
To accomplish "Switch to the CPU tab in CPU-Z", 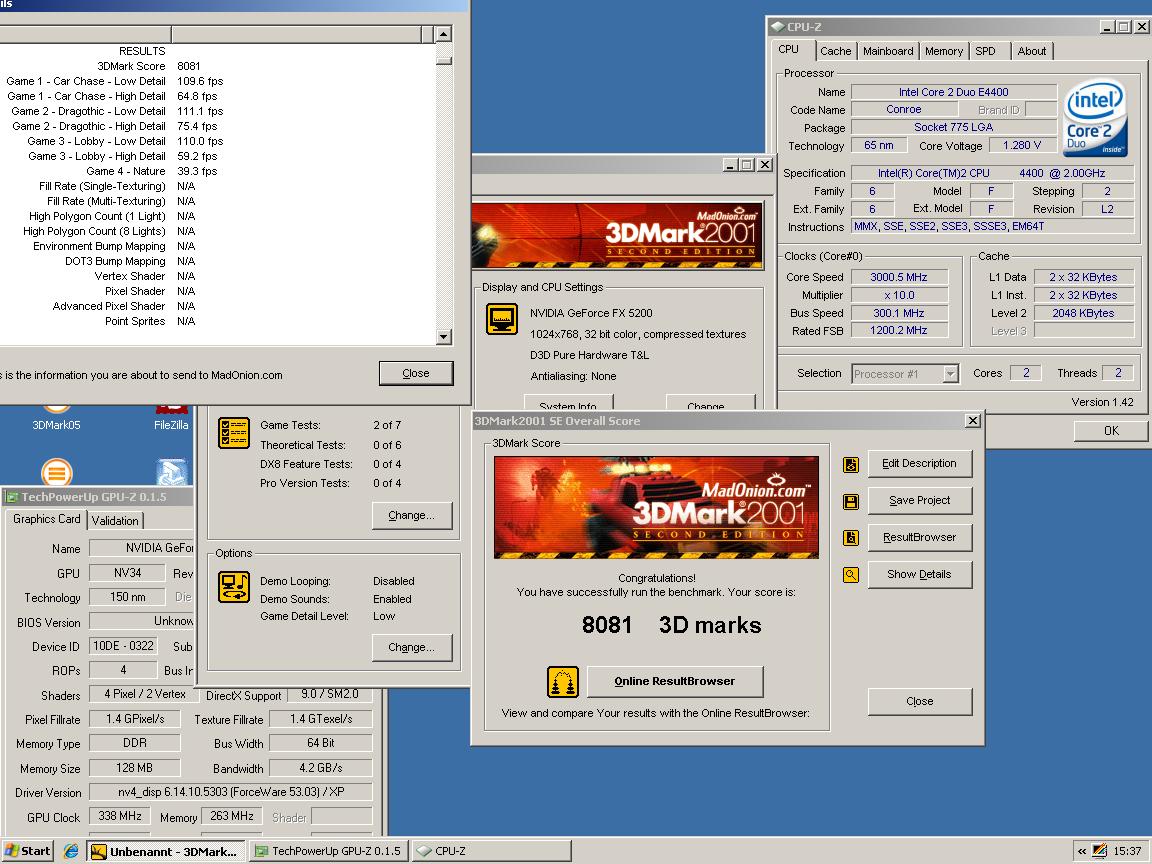I will click(789, 50).
